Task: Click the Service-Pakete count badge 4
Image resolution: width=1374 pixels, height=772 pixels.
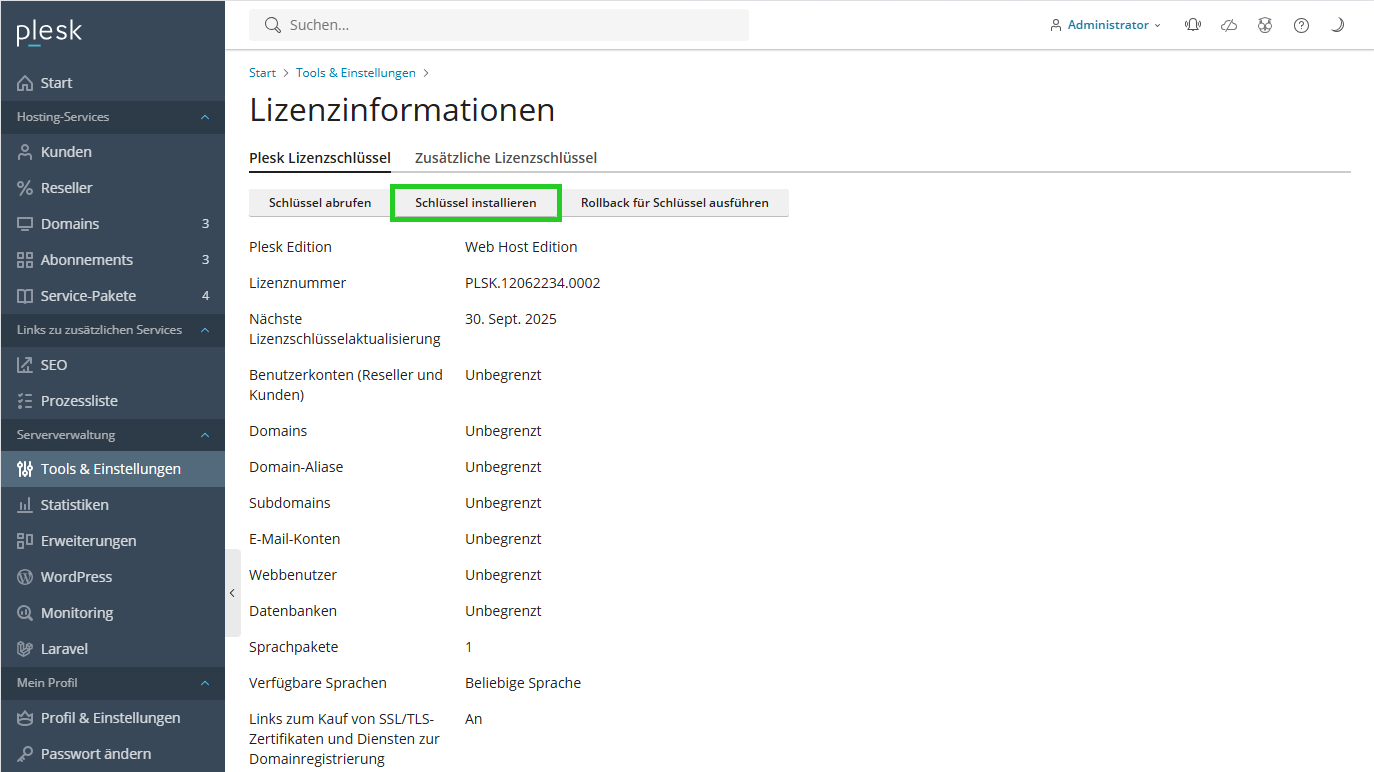Action: (206, 296)
